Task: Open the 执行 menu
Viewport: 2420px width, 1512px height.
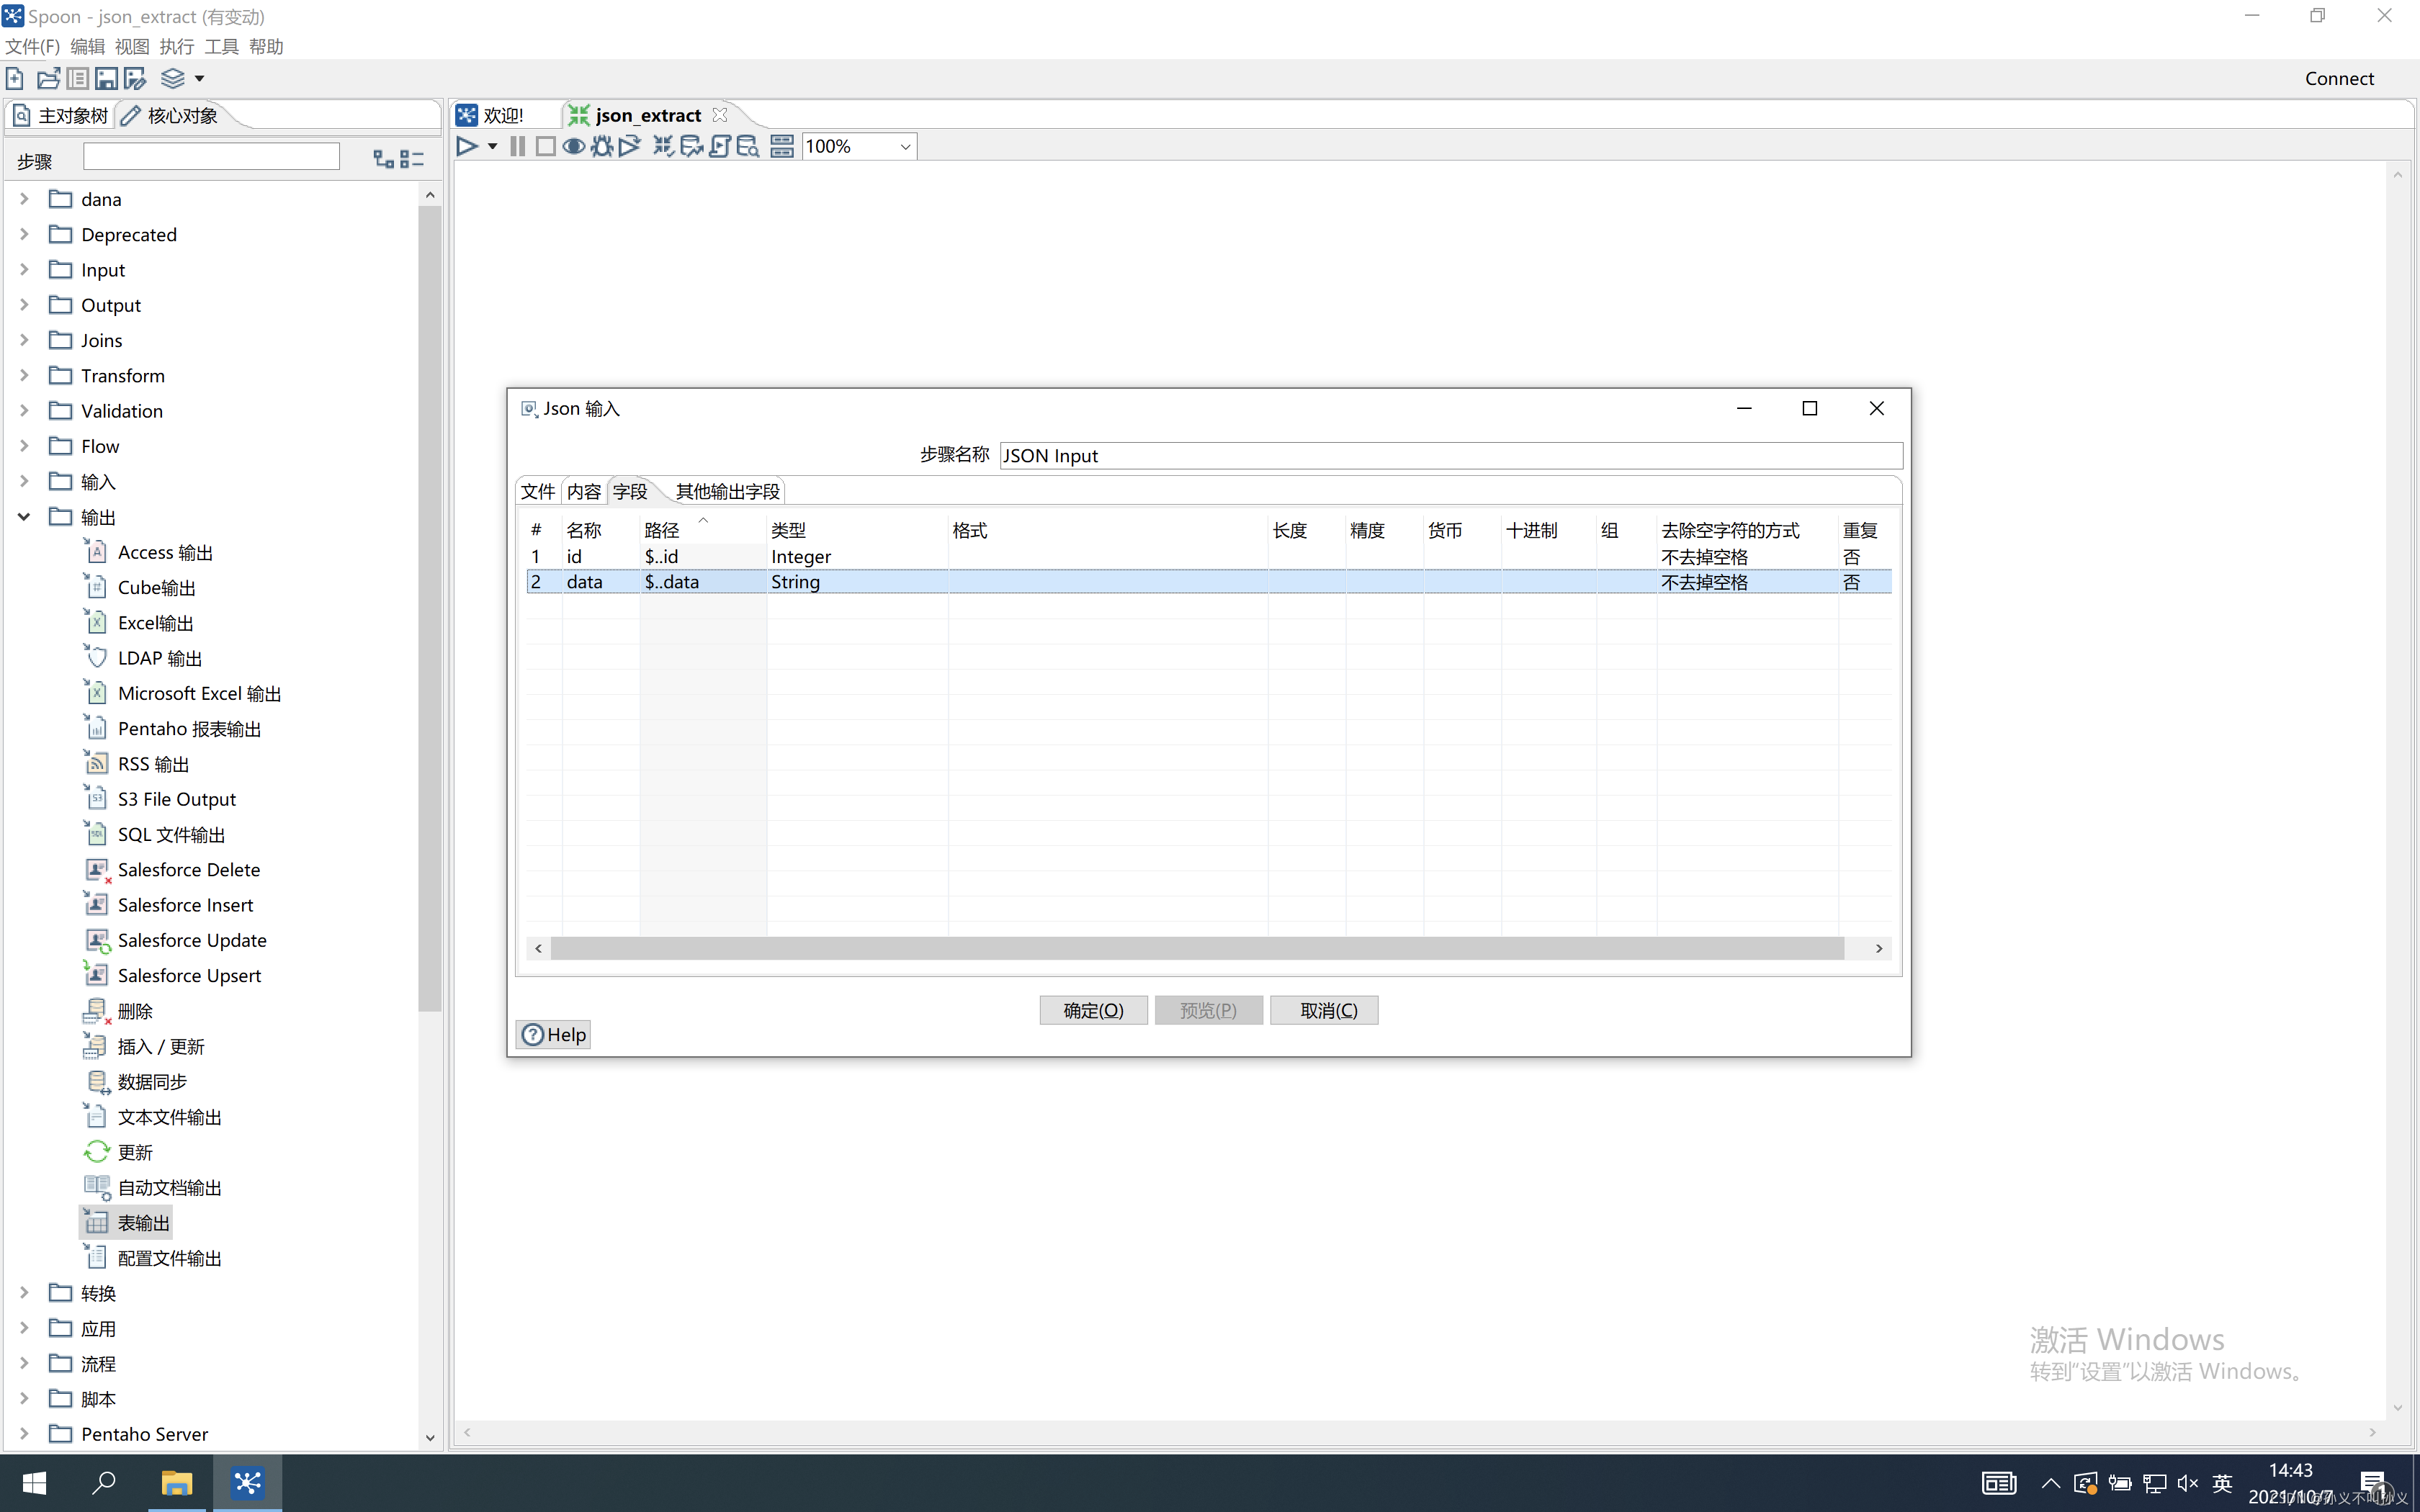Action: [176, 46]
